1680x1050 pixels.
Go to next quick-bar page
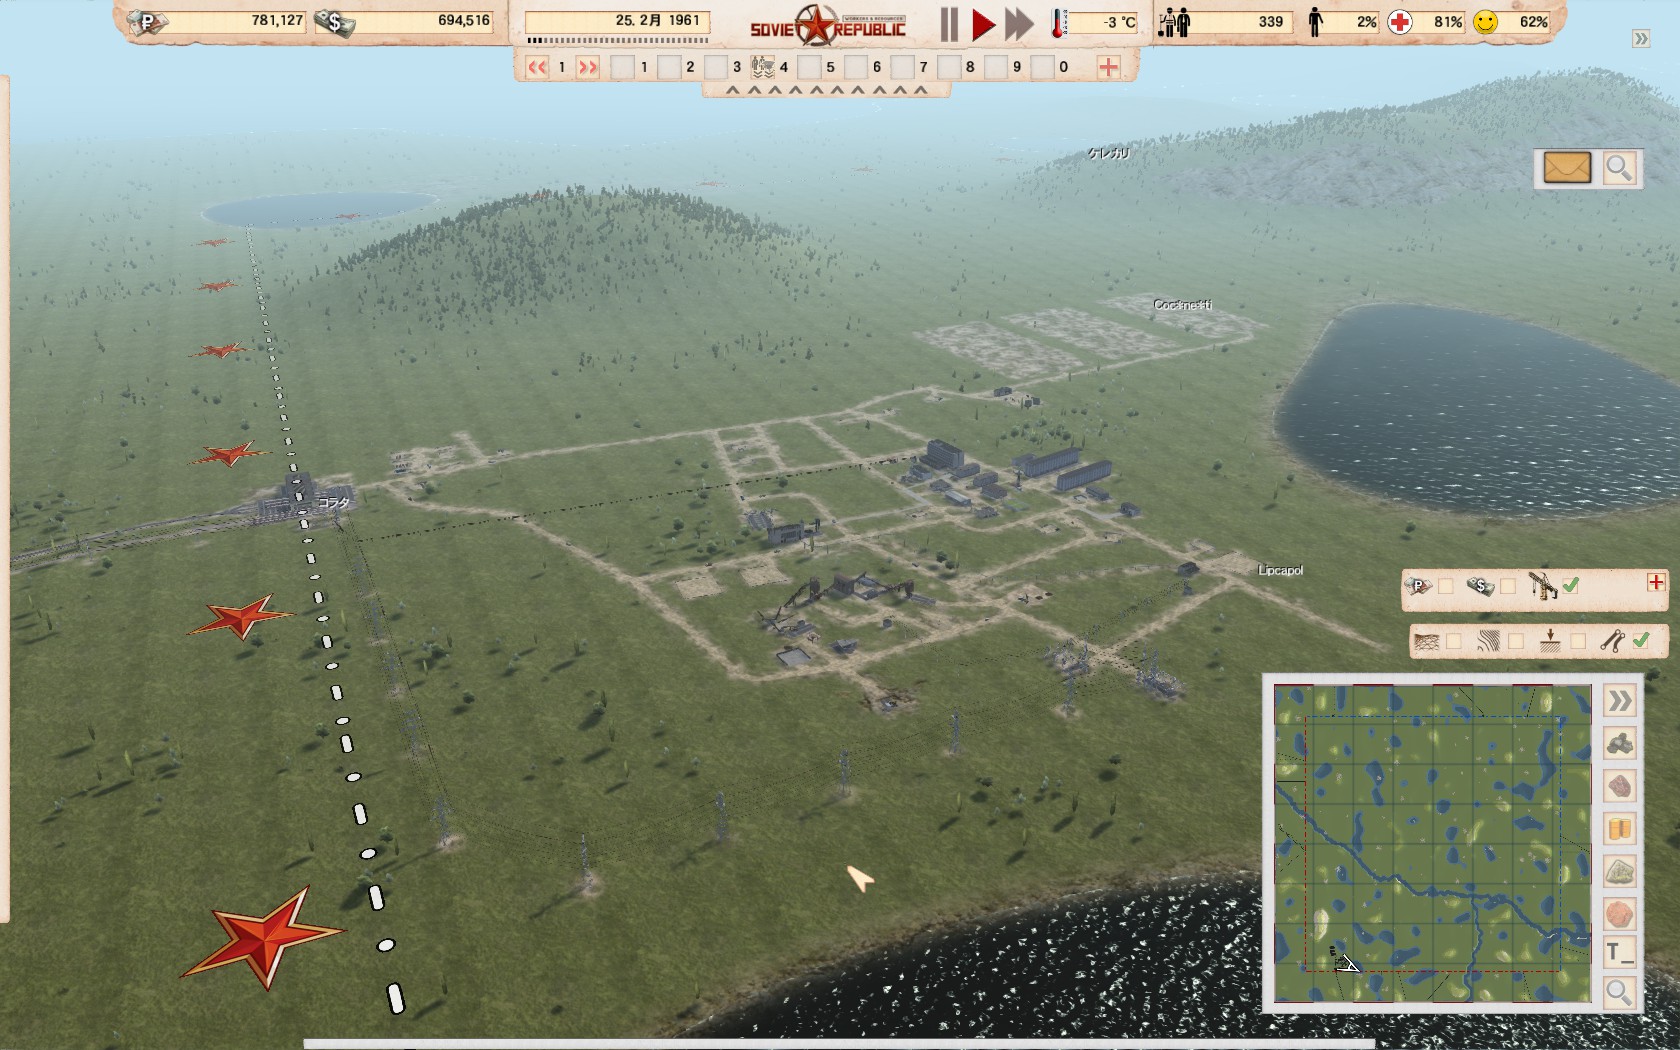[x=588, y=67]
